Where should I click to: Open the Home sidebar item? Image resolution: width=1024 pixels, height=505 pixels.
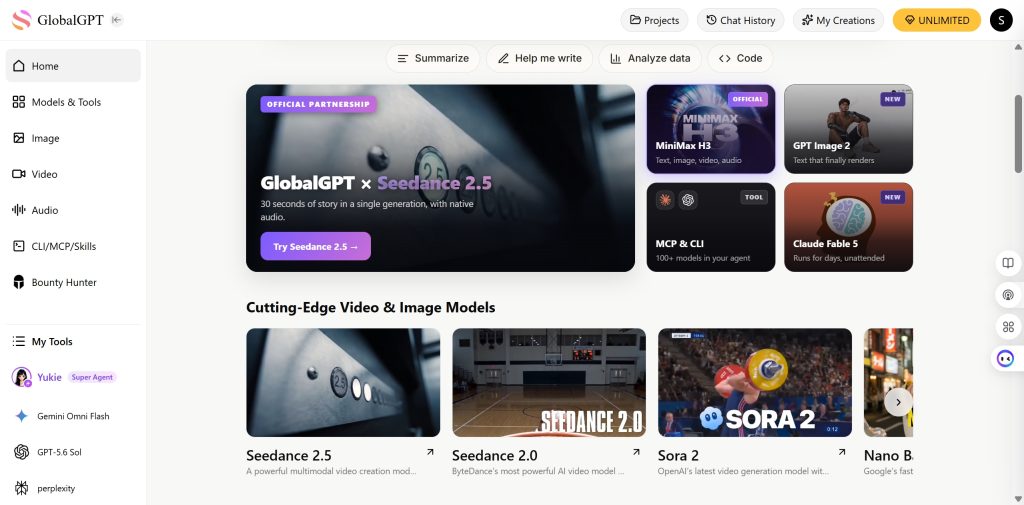click(x=73, y=66)
